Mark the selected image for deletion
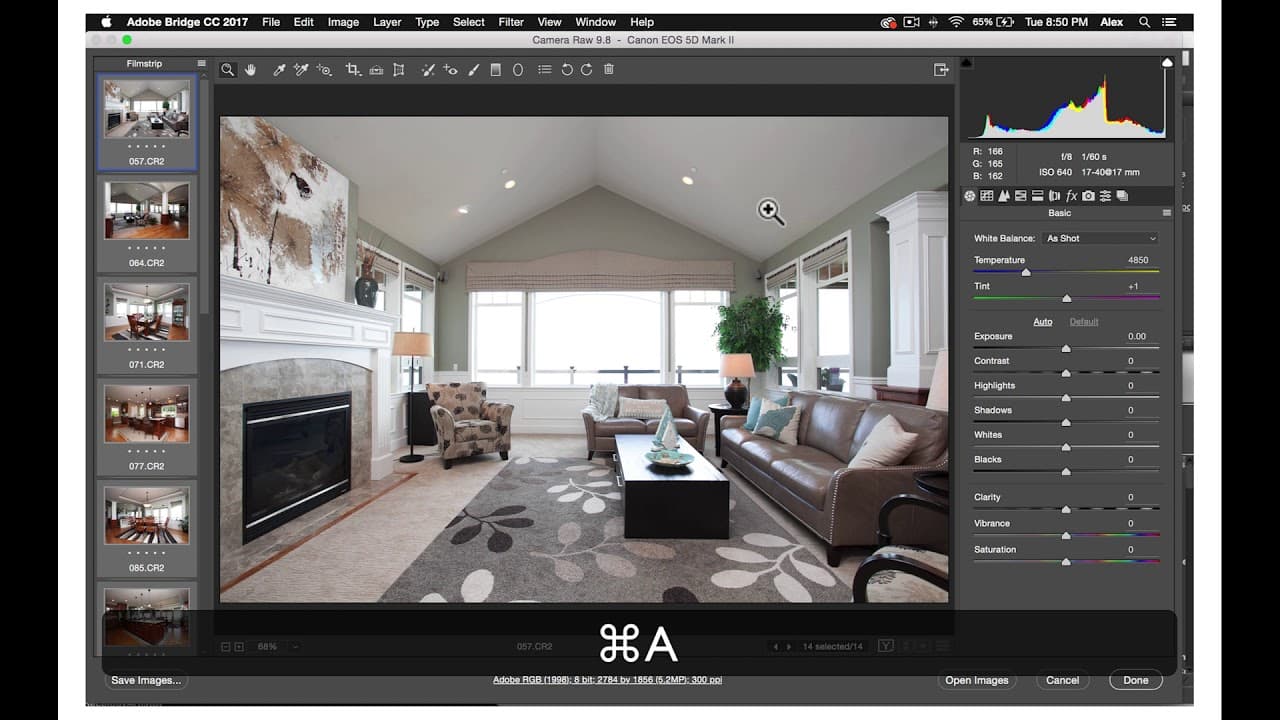The width and height of the screenshot is (1280, 720). coord(608,70)
